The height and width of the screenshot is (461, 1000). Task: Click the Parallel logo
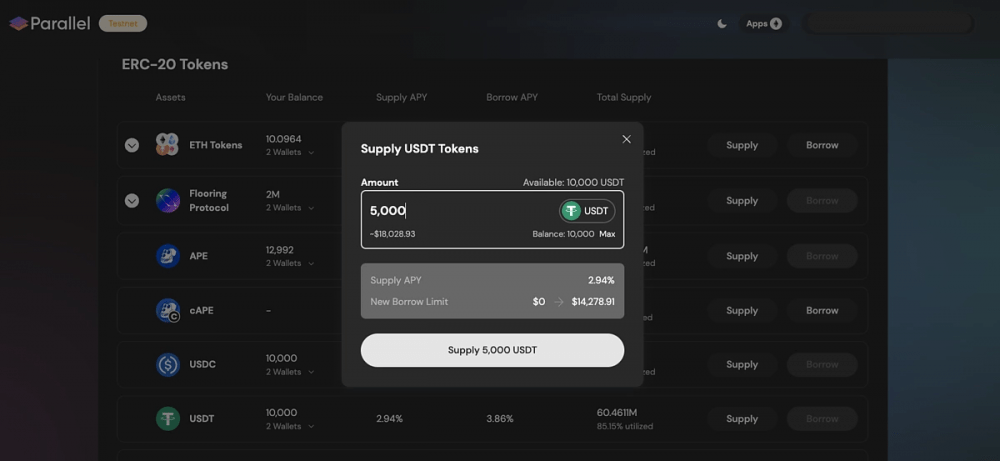coord(50,24)
